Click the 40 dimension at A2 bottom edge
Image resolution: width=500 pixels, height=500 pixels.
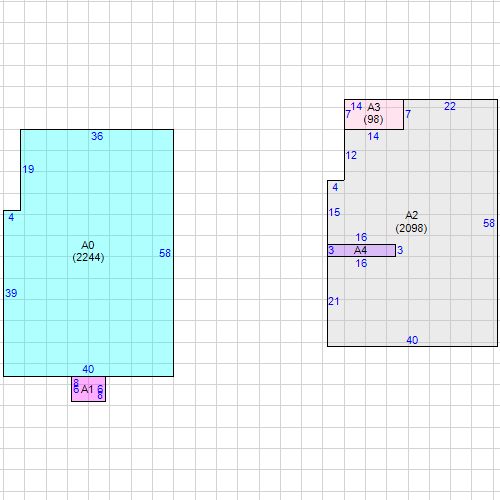(412, 340)
